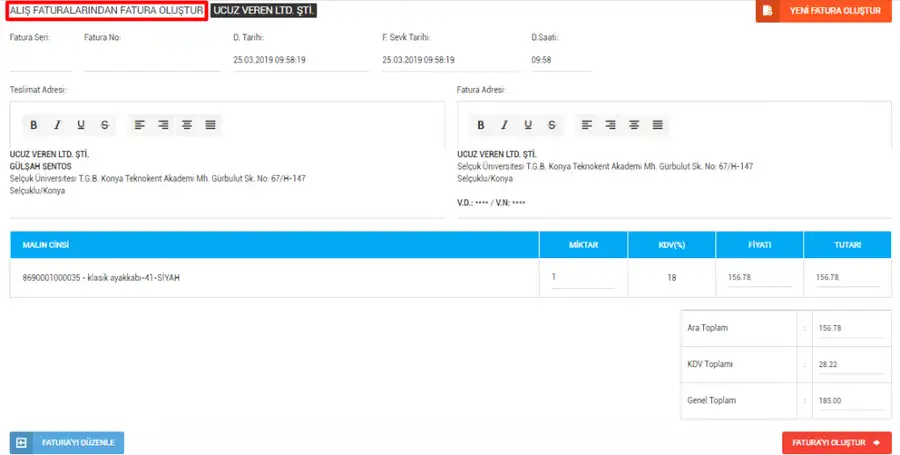
Task: Align left in Teslimat Adresi editor
Action: click(139, 125)
